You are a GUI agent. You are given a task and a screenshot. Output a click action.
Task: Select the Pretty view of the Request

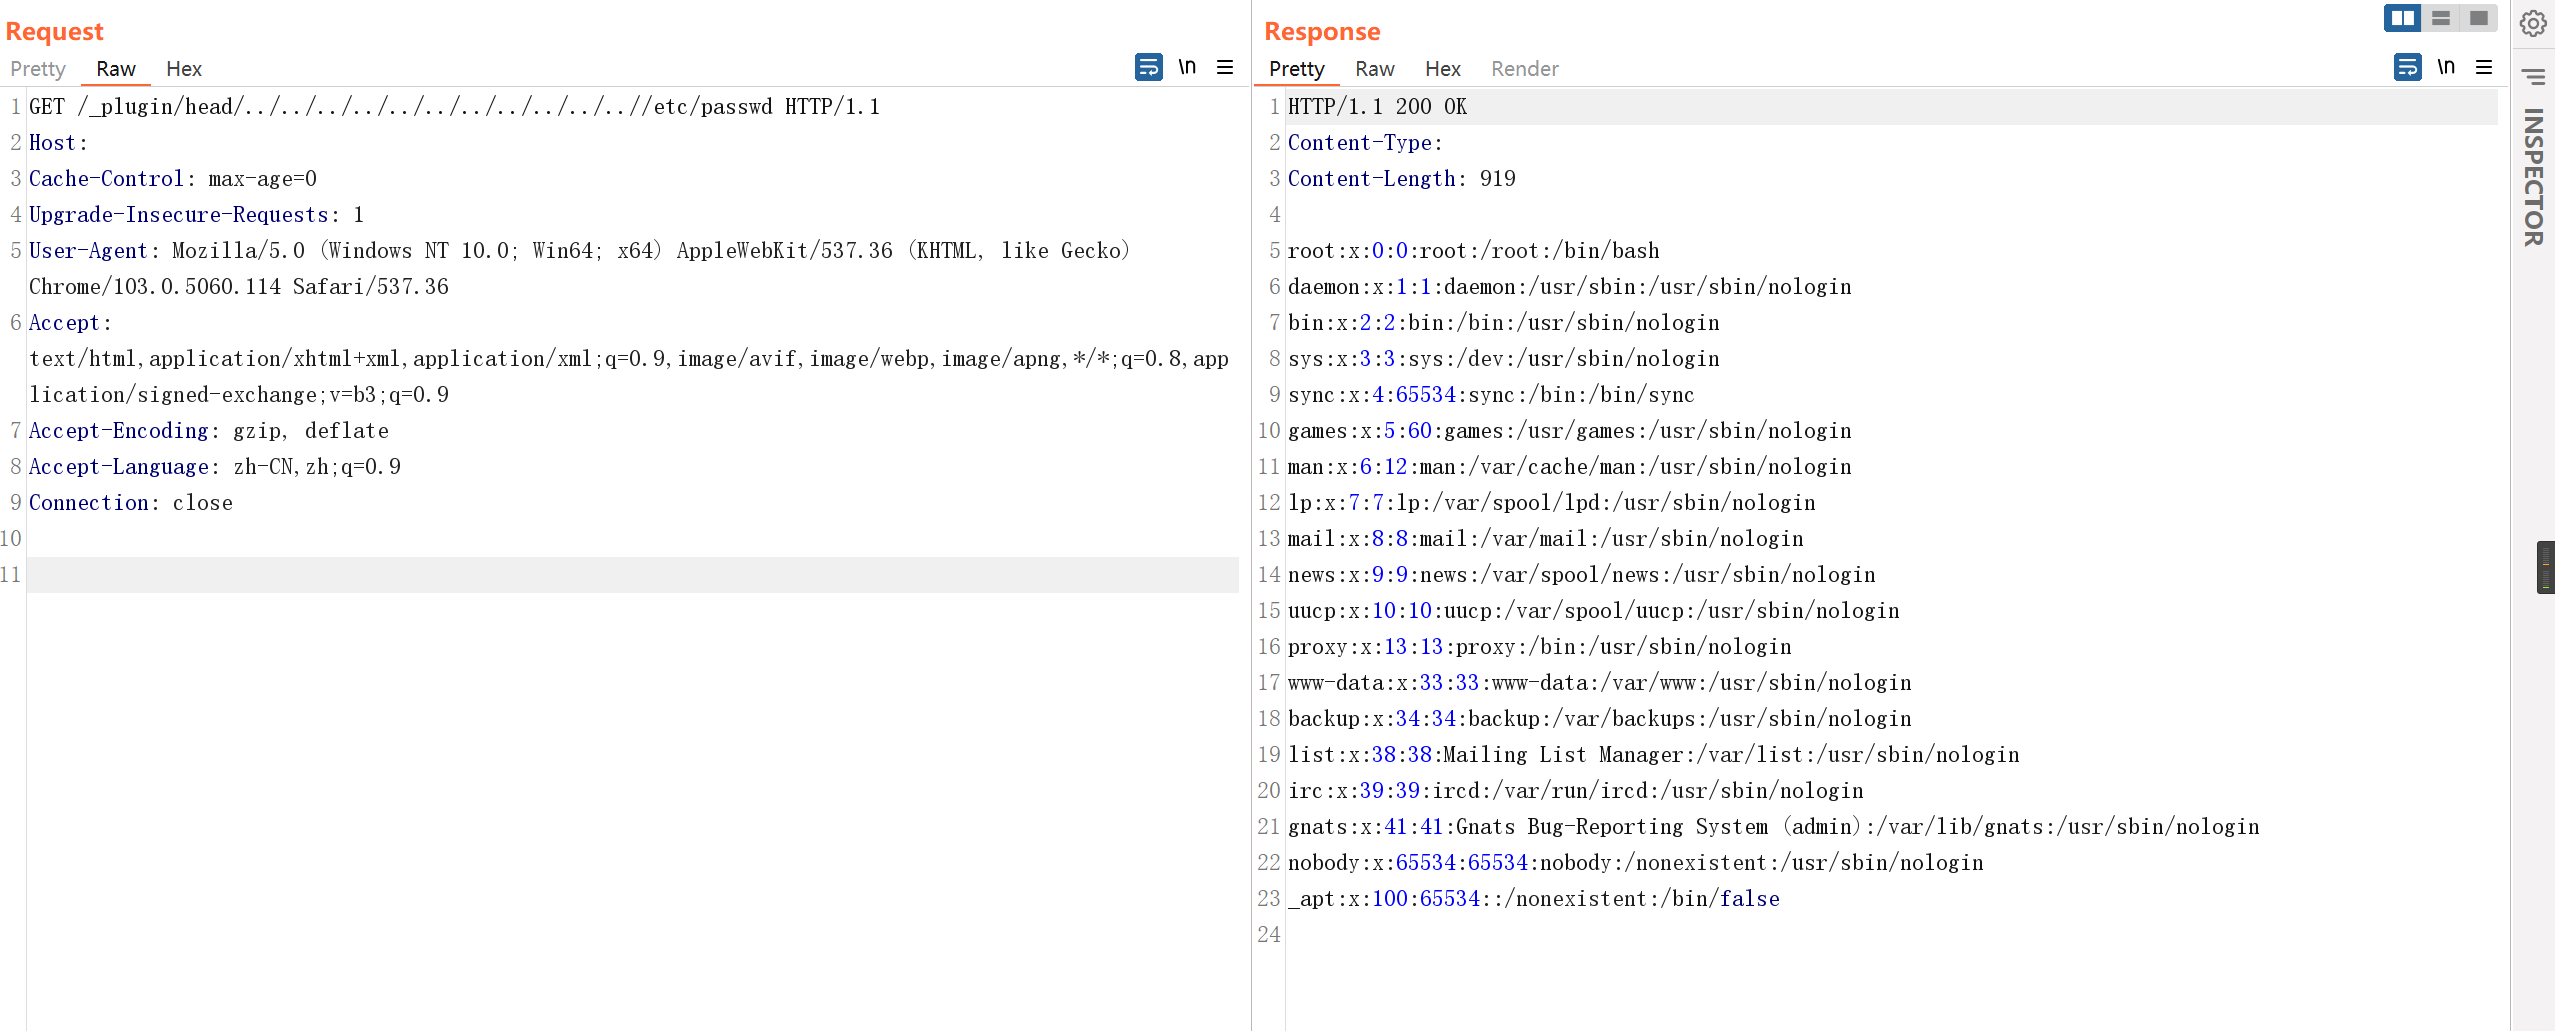tap(37, 68)
